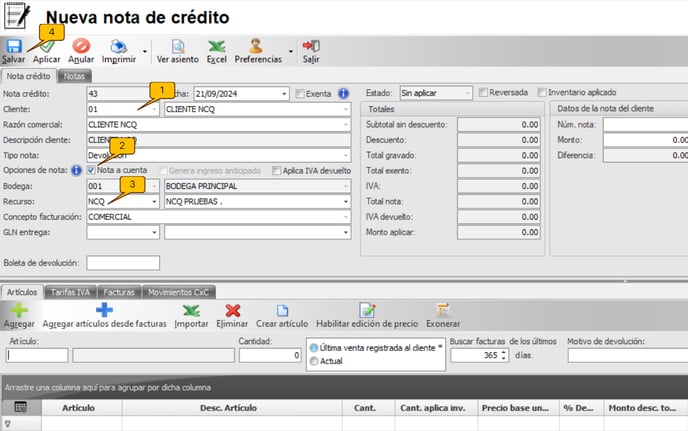Exit using the Salir icon
Viewport: 688px width, 431px height.
pos(311,46)
